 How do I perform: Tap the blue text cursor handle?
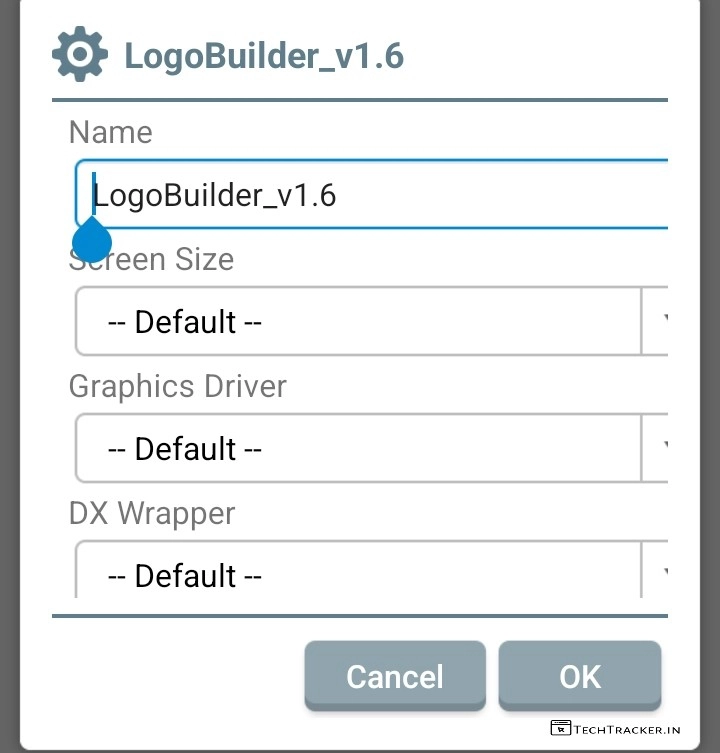click(92, 242)
